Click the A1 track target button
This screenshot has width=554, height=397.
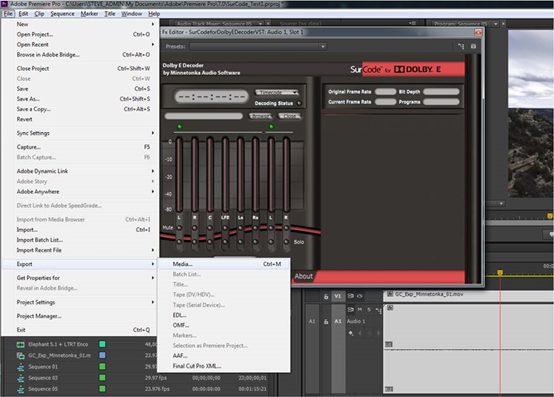[338, 321]
